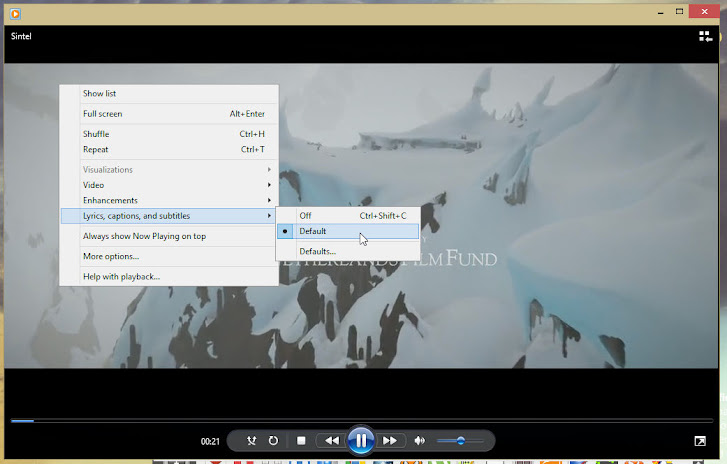Image resolution: width=727 pixels, height=464 pixels.
Task: Choose Show list from context menu
Action: coord(170,94)
